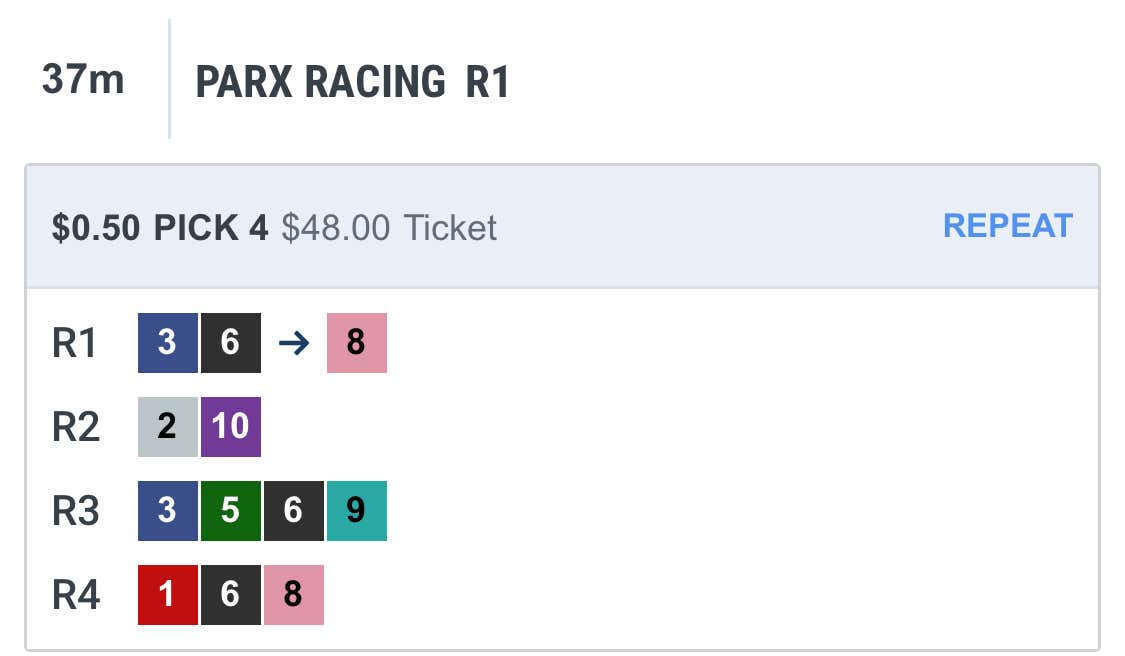This screenshot has height=656, width=1125.
Task: Select horse 2 chip in race R2
Action: pos(167,426)
